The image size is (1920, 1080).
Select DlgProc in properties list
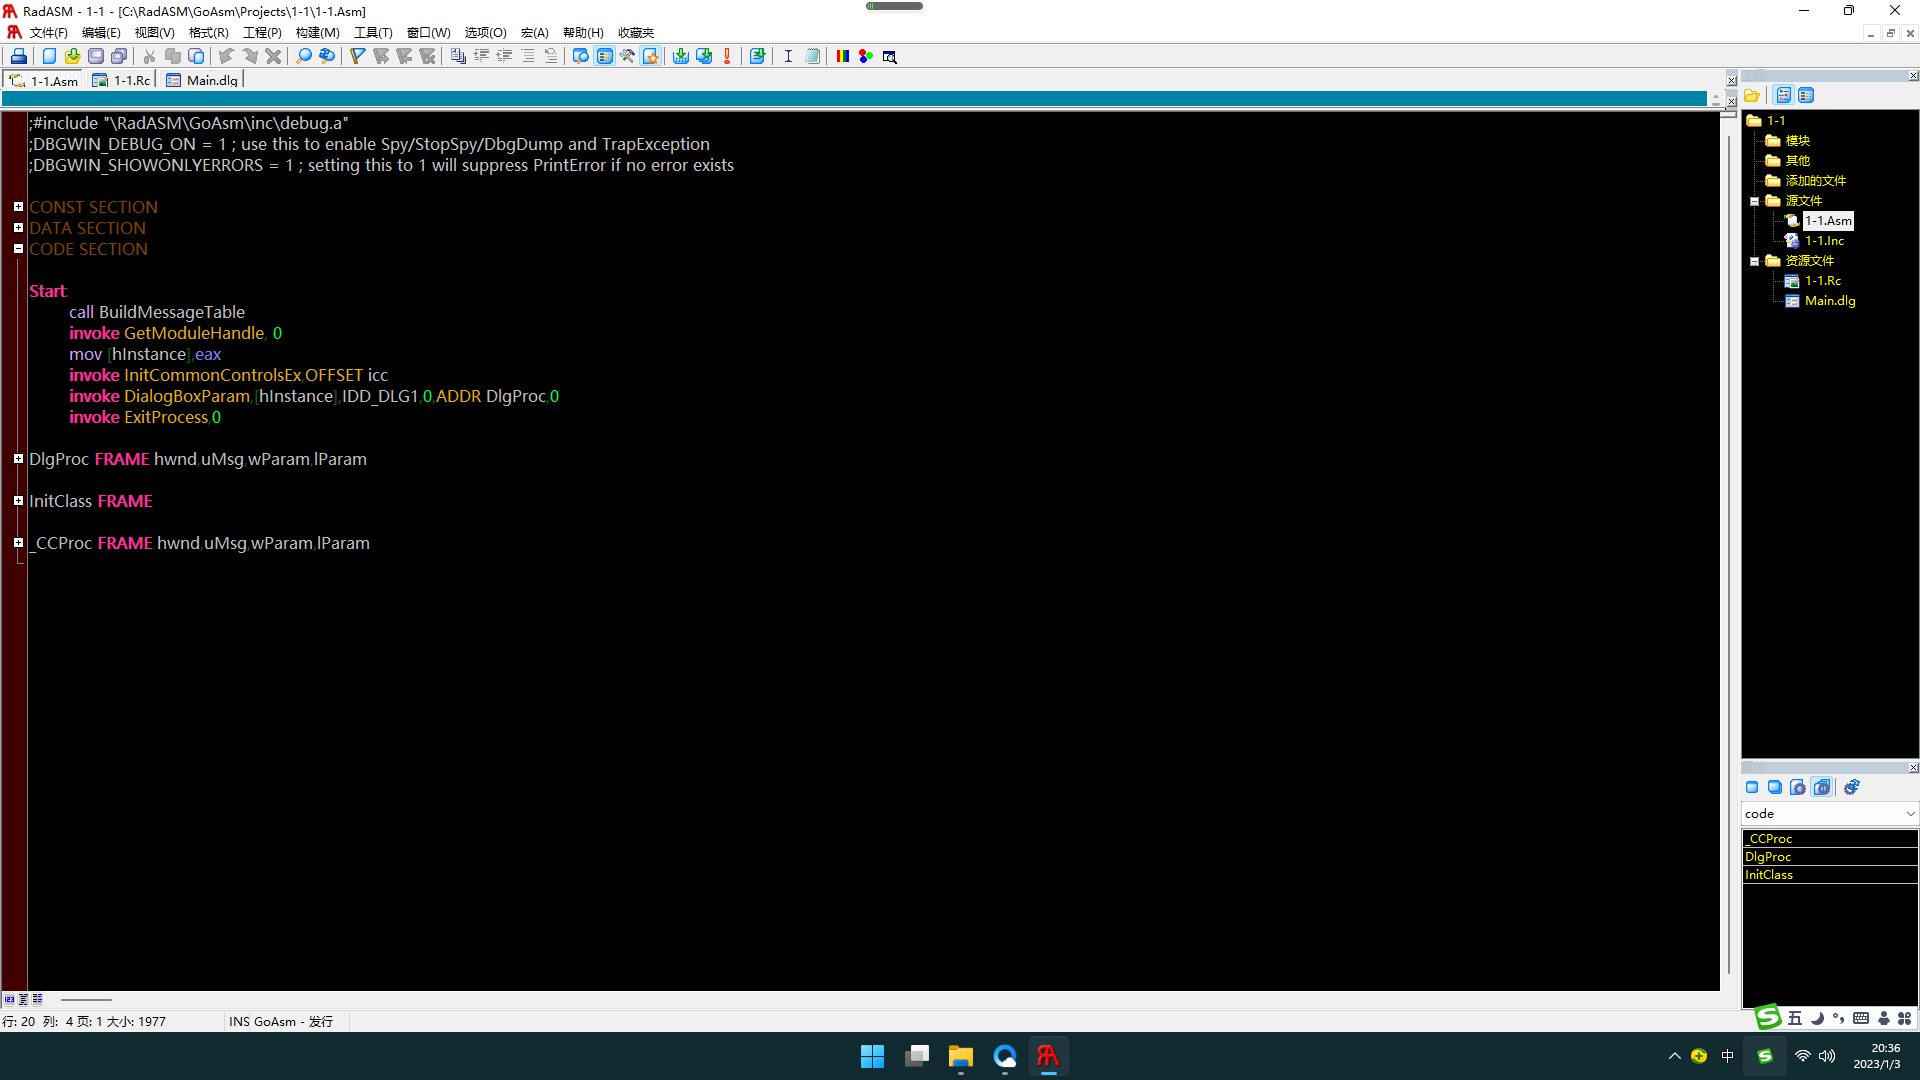pyautogui.click(x=1768, y=857)
